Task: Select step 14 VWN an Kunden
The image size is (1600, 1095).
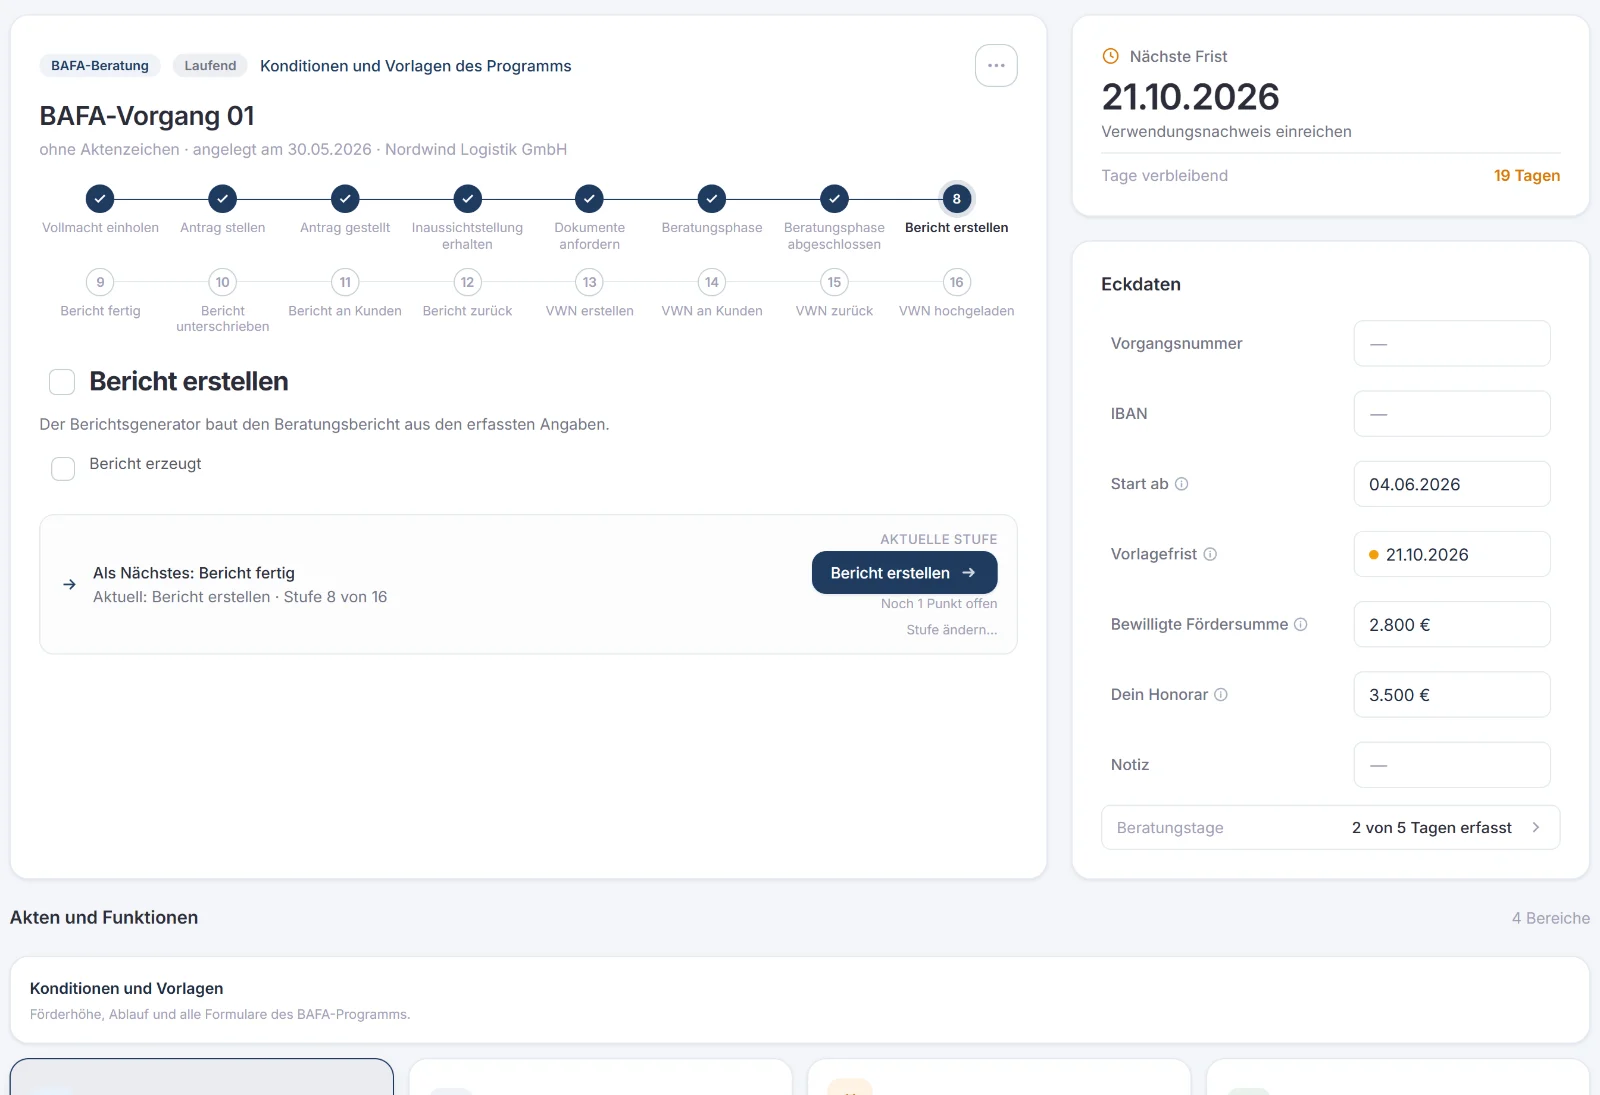Action: point(712,282)
